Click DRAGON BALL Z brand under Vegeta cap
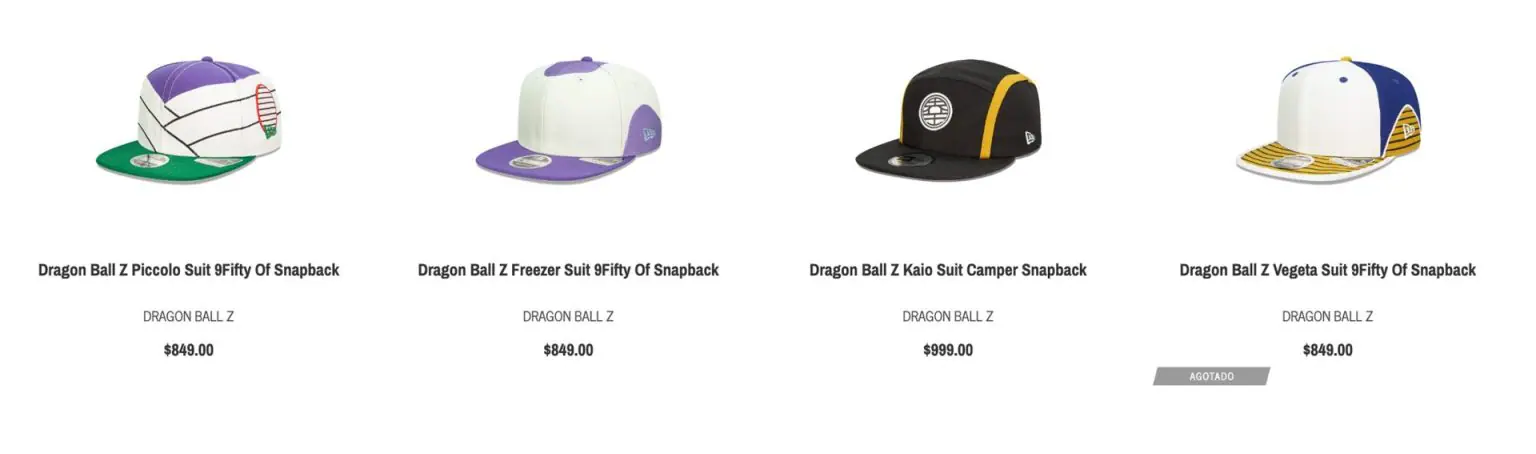Viewport: 1536px width, 454px height. pyautogui.click(x=1327, y=317)
